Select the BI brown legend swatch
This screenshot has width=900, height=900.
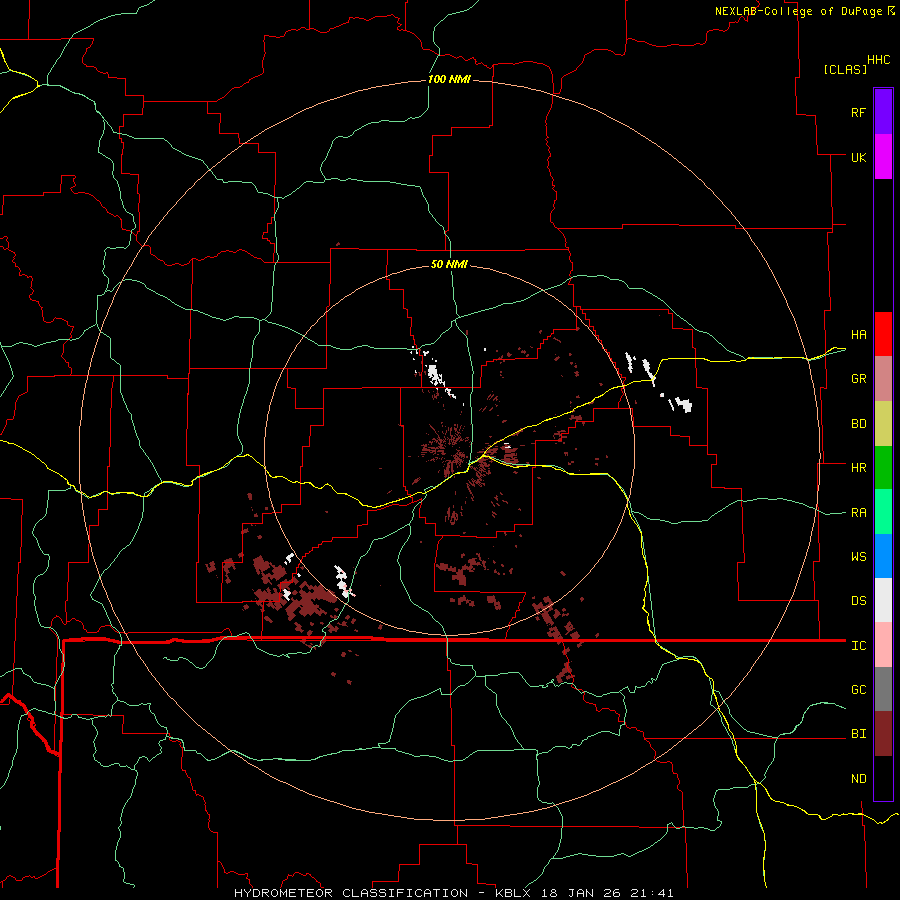pos(883,734)
